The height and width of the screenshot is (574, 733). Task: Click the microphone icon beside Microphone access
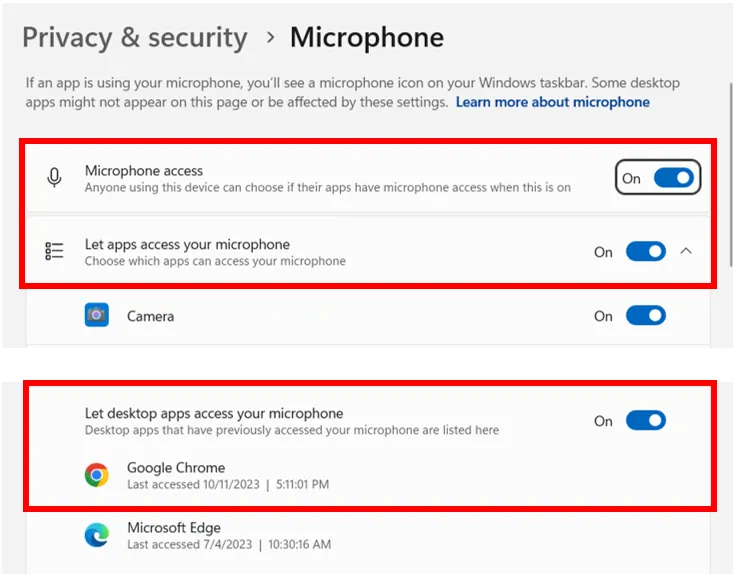tap(55, 178)
